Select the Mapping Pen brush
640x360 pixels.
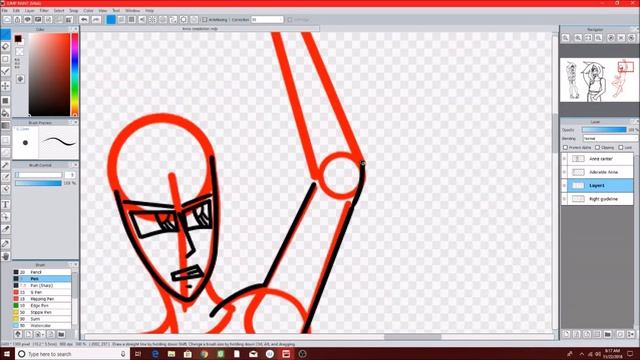pos(42,299)
